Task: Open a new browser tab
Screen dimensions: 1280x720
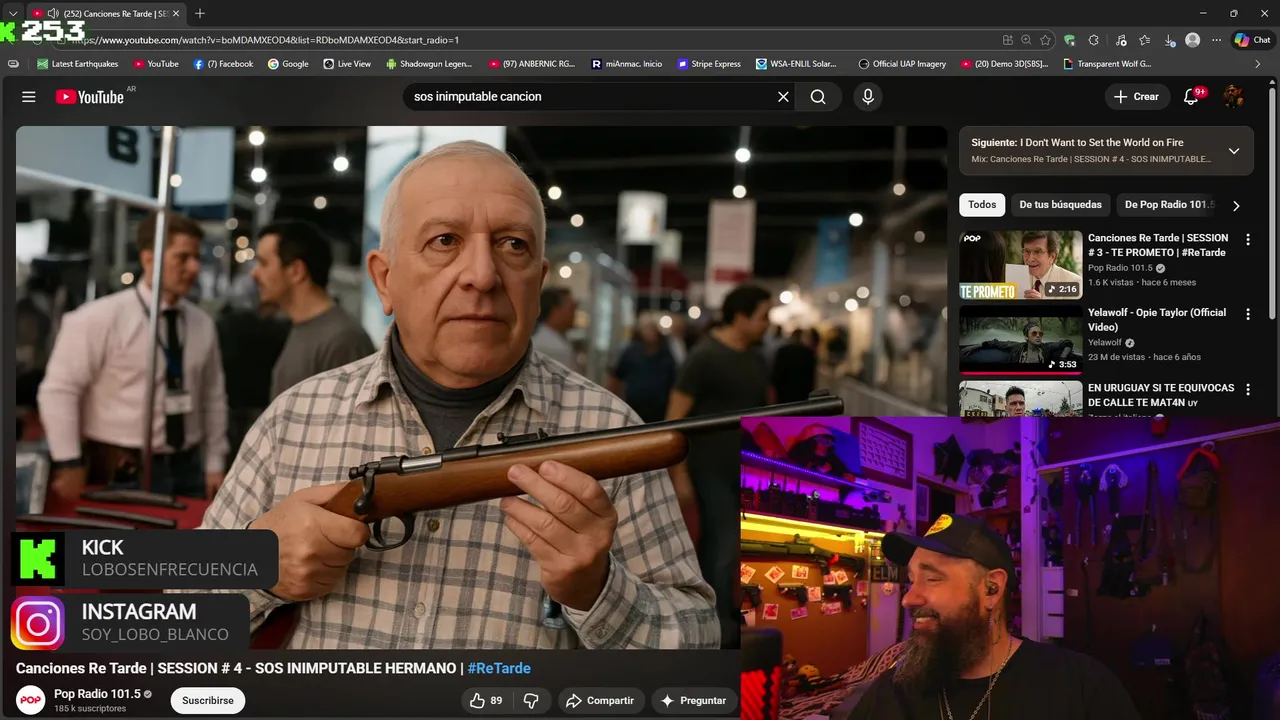Action: pos(200,13)
